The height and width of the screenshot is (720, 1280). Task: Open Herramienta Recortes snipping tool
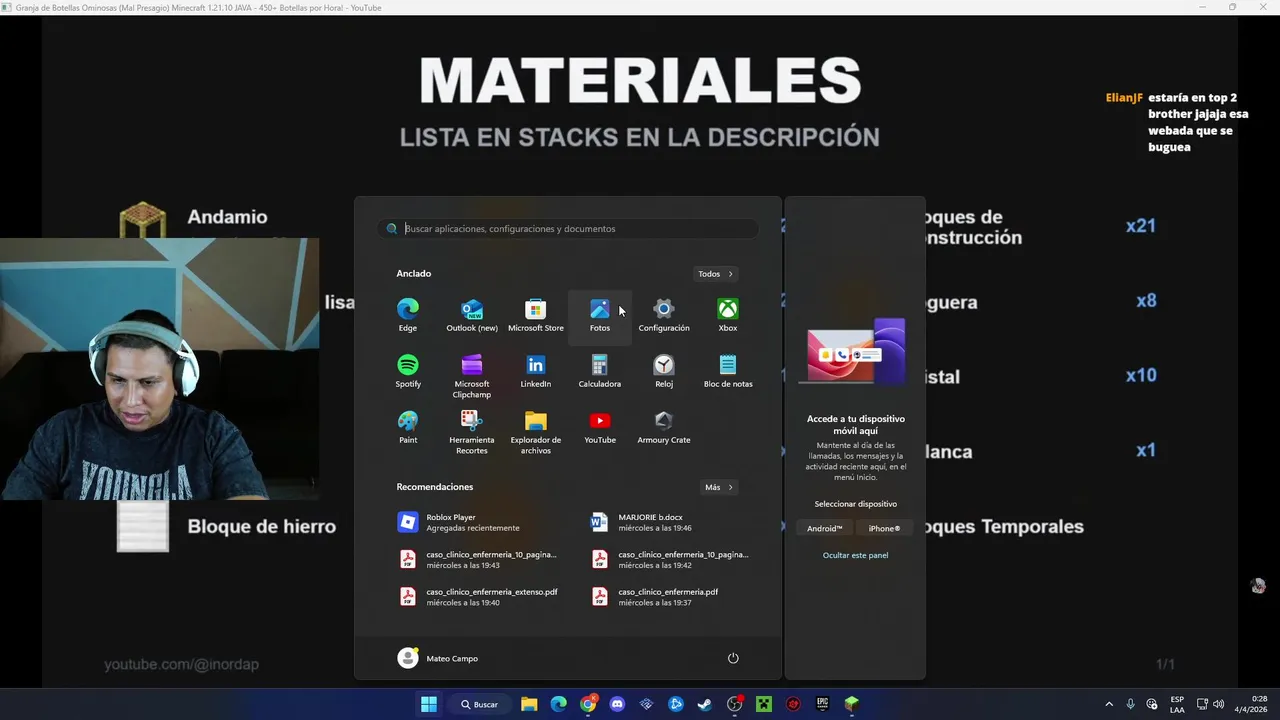pyautogui.click(x=472, y=432)
